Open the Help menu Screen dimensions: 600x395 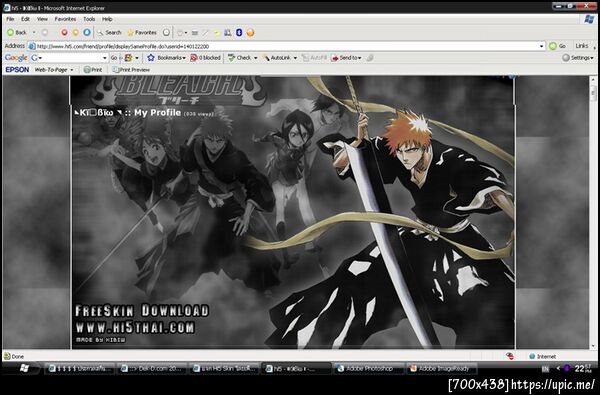(107, 19)
